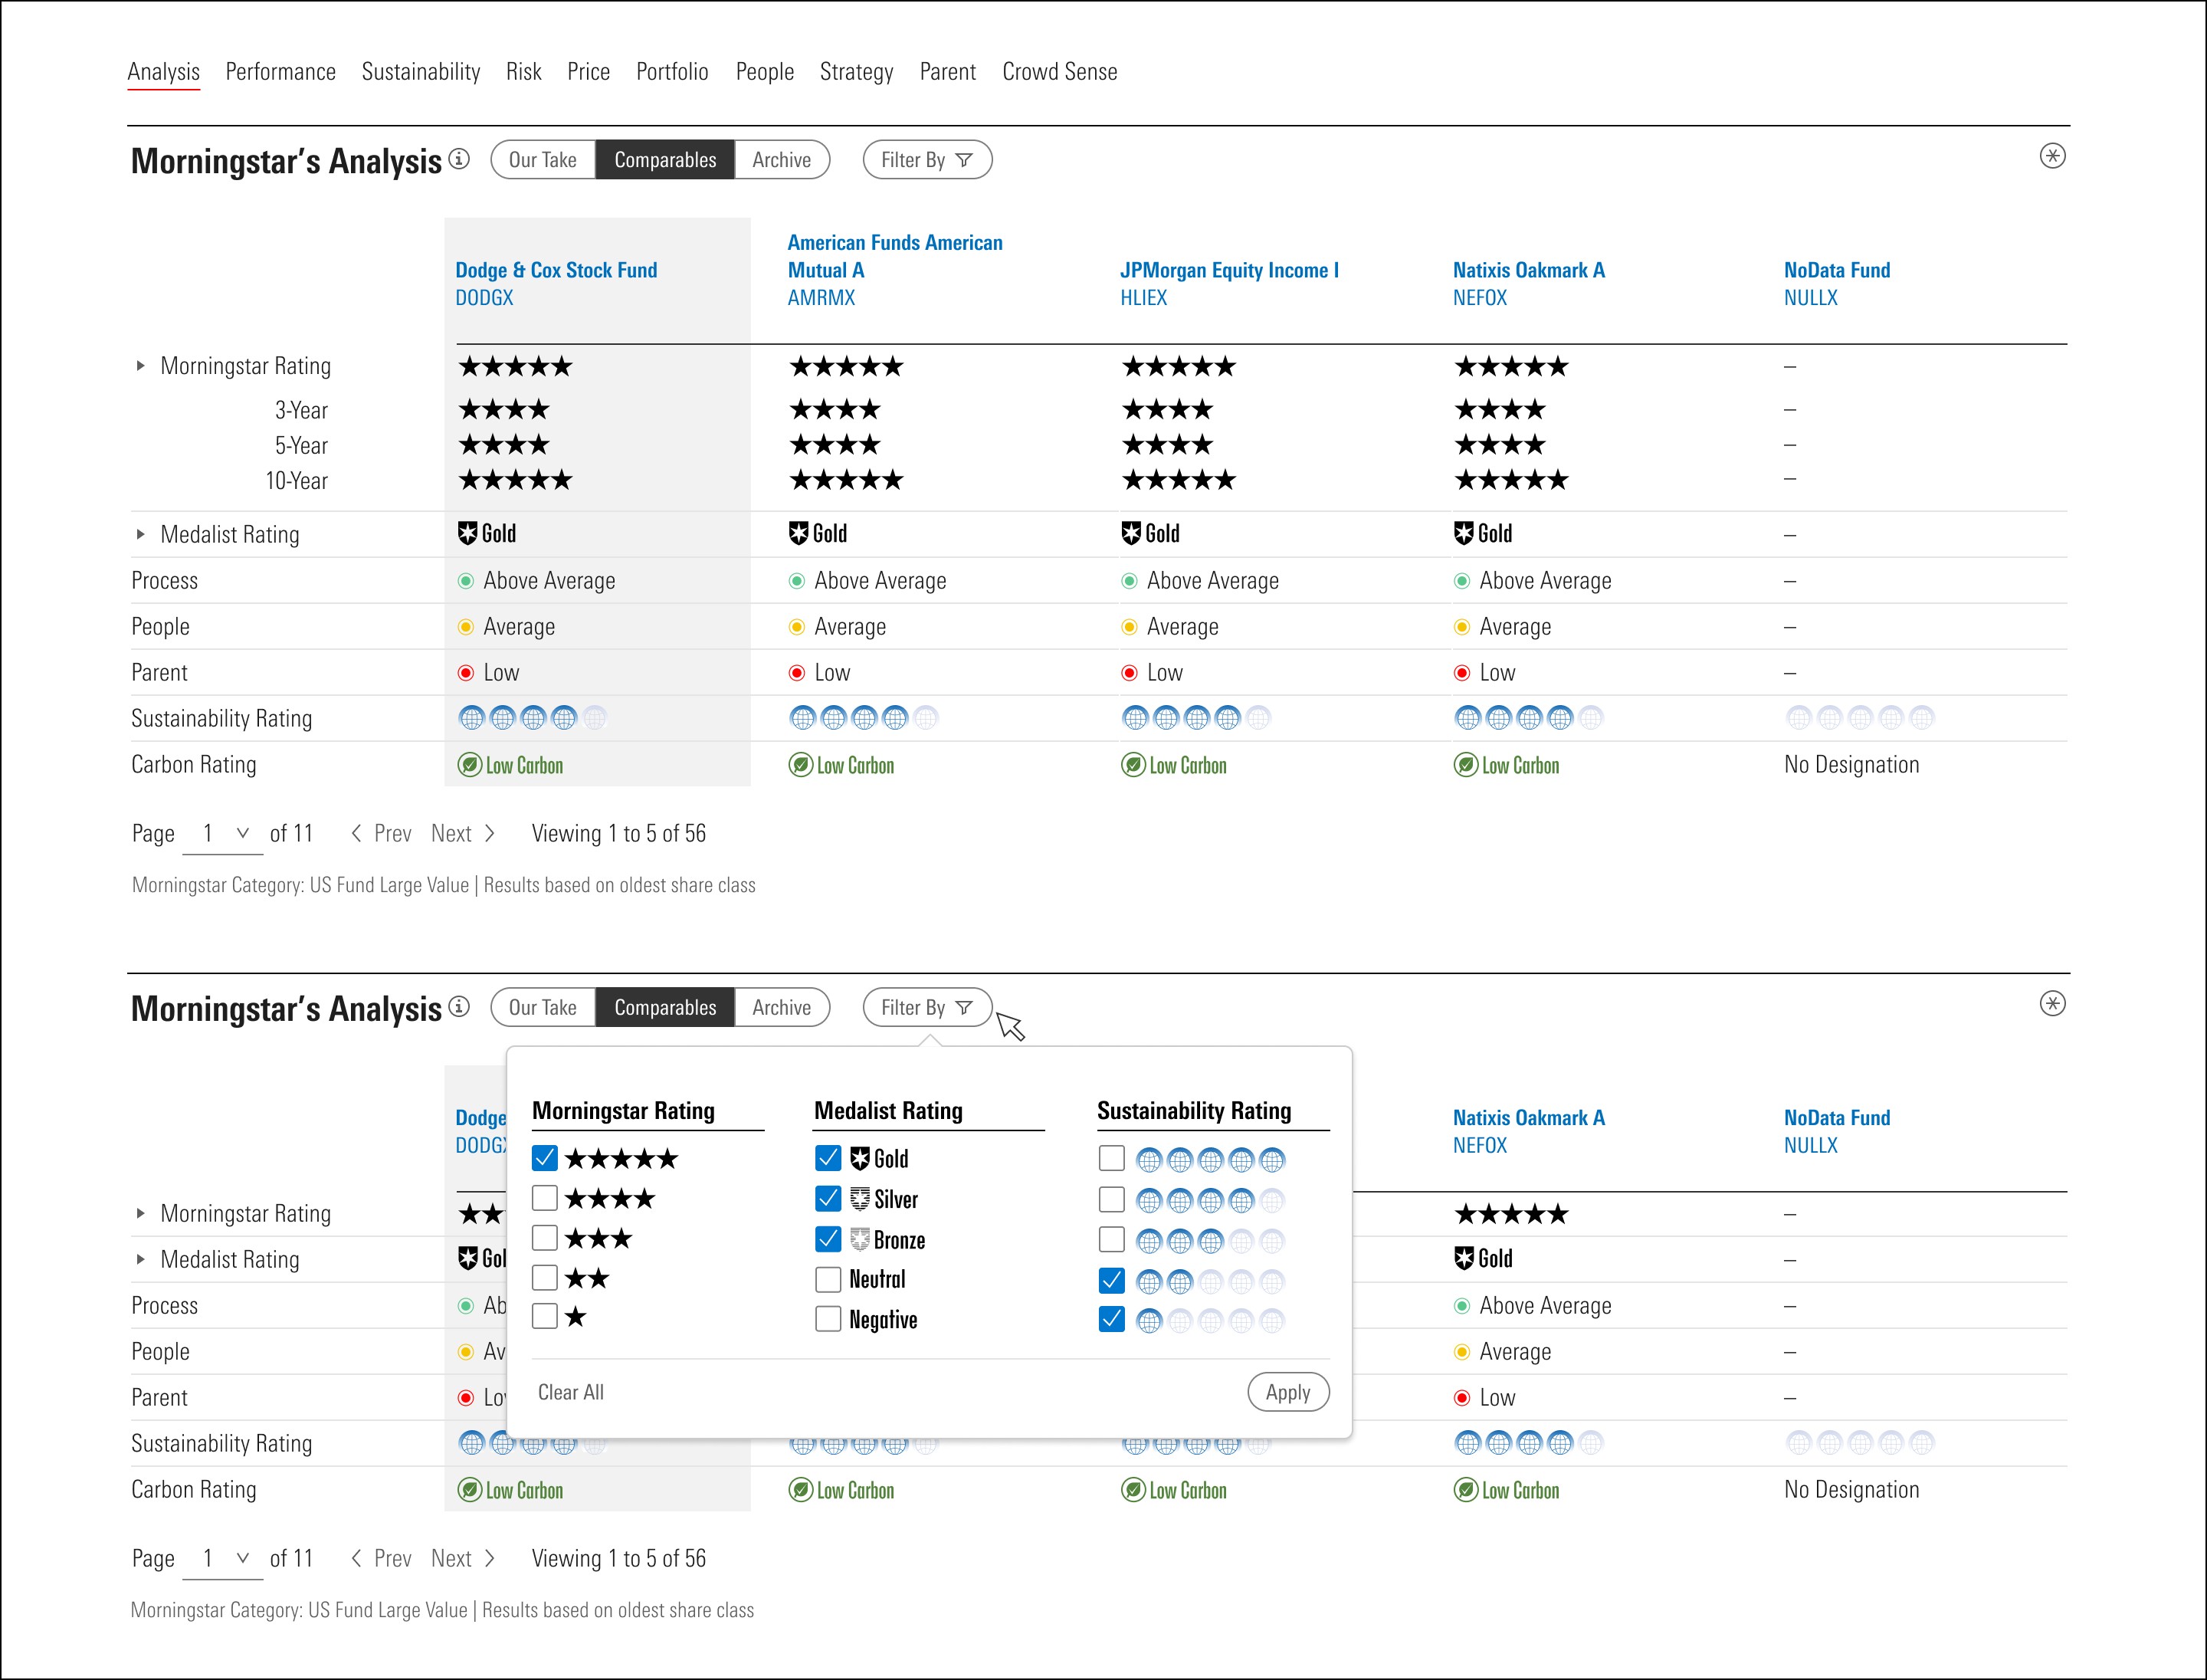
Task: Click Dodge & Cox's Low Carbon leaf icon, upper table
Action: 469,765
